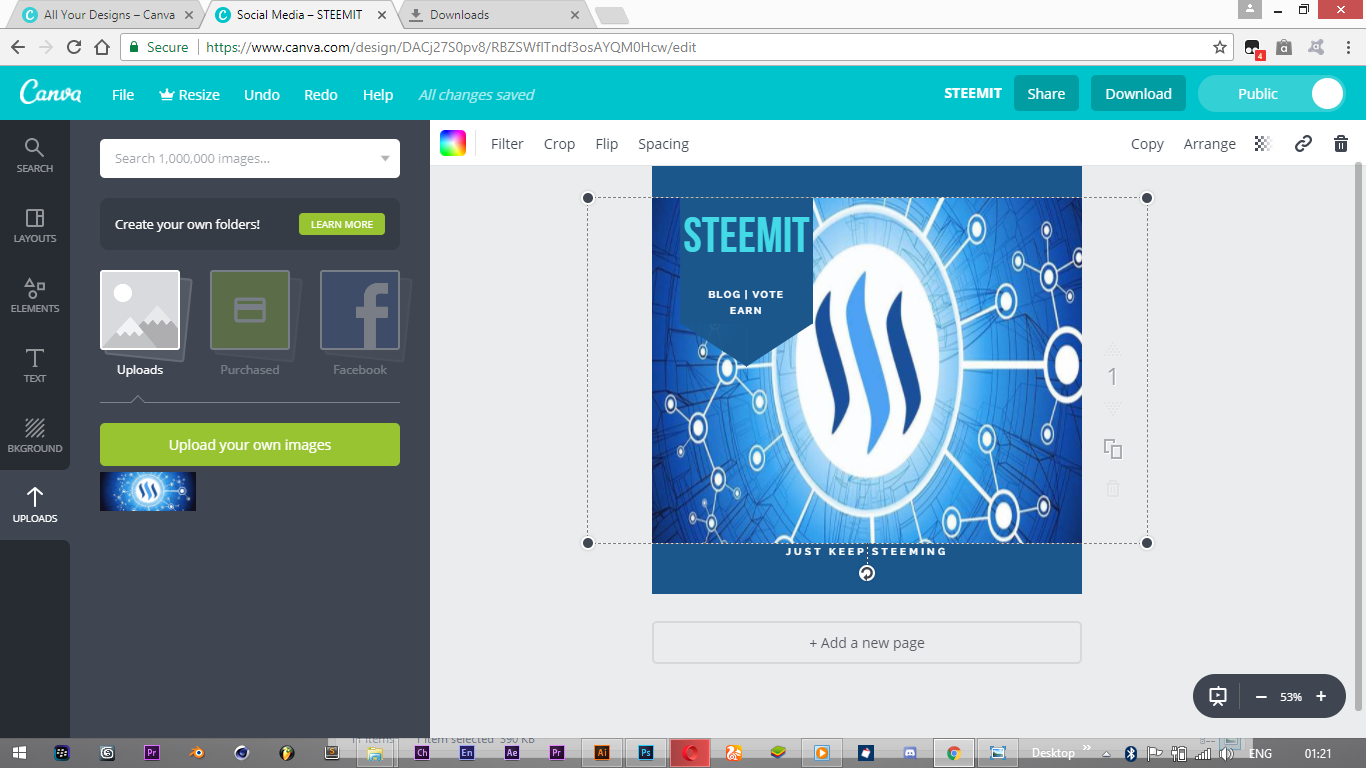Click the STEEMIT heading on canvas
Image resolution: width=1366 pixels, height=768 pixels.
coord(746,236)
